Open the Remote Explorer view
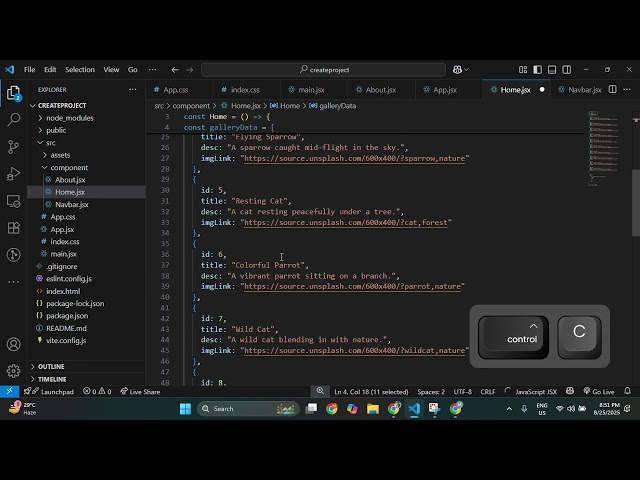Image resolution: width=640 pixels, height=480 pixels. click(13, 201)
